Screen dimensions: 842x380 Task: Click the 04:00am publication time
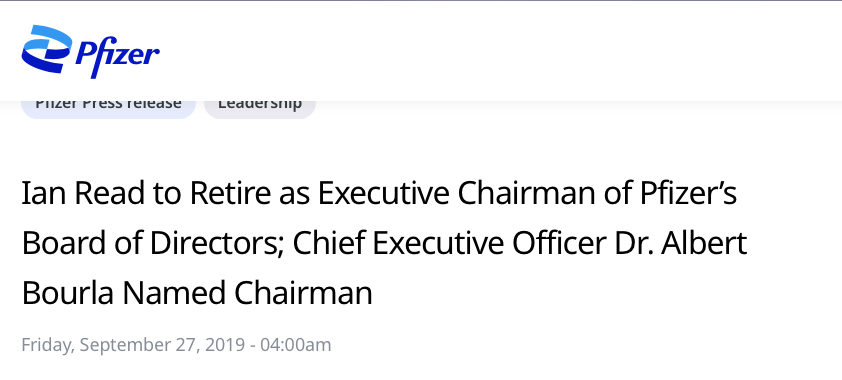coord(296,345)
